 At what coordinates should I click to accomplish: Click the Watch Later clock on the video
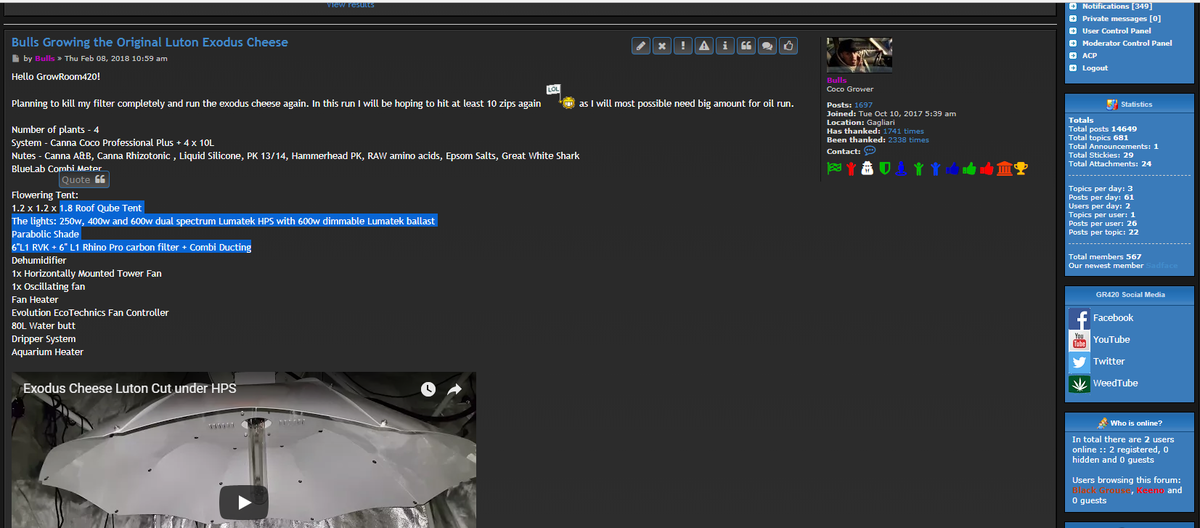[427, 389]
